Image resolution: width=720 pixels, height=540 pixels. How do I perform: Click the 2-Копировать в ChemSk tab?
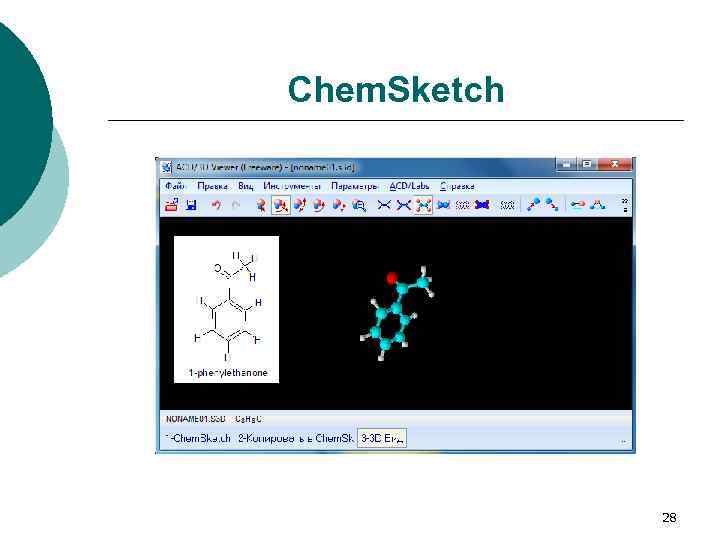(295, 438)
